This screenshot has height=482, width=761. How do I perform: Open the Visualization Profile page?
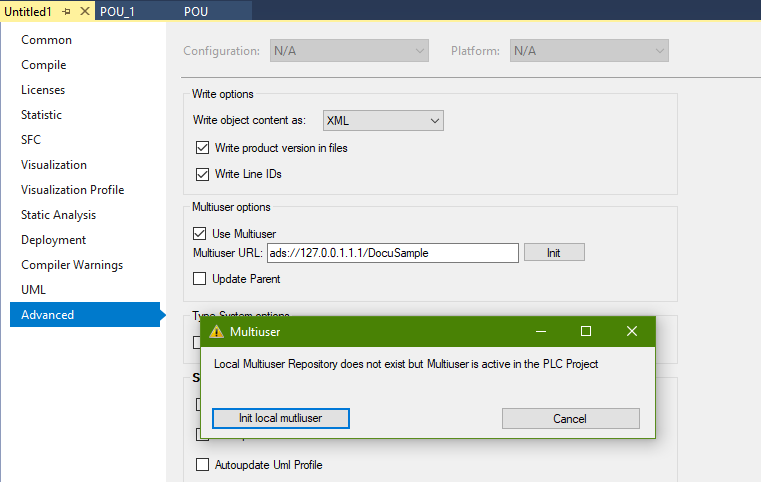[72, 190]
